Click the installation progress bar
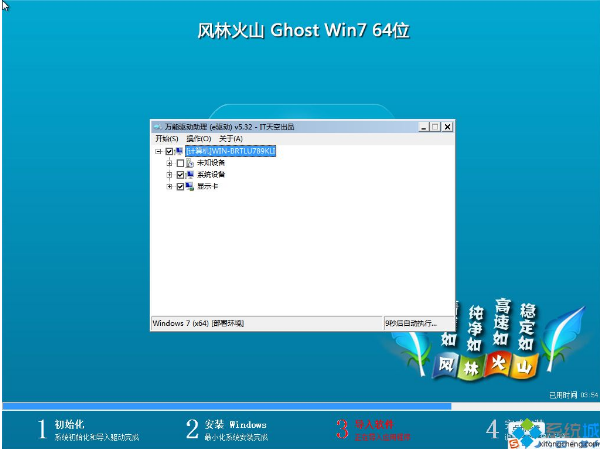The image size is (600, 449). click(x=300, y=406)
